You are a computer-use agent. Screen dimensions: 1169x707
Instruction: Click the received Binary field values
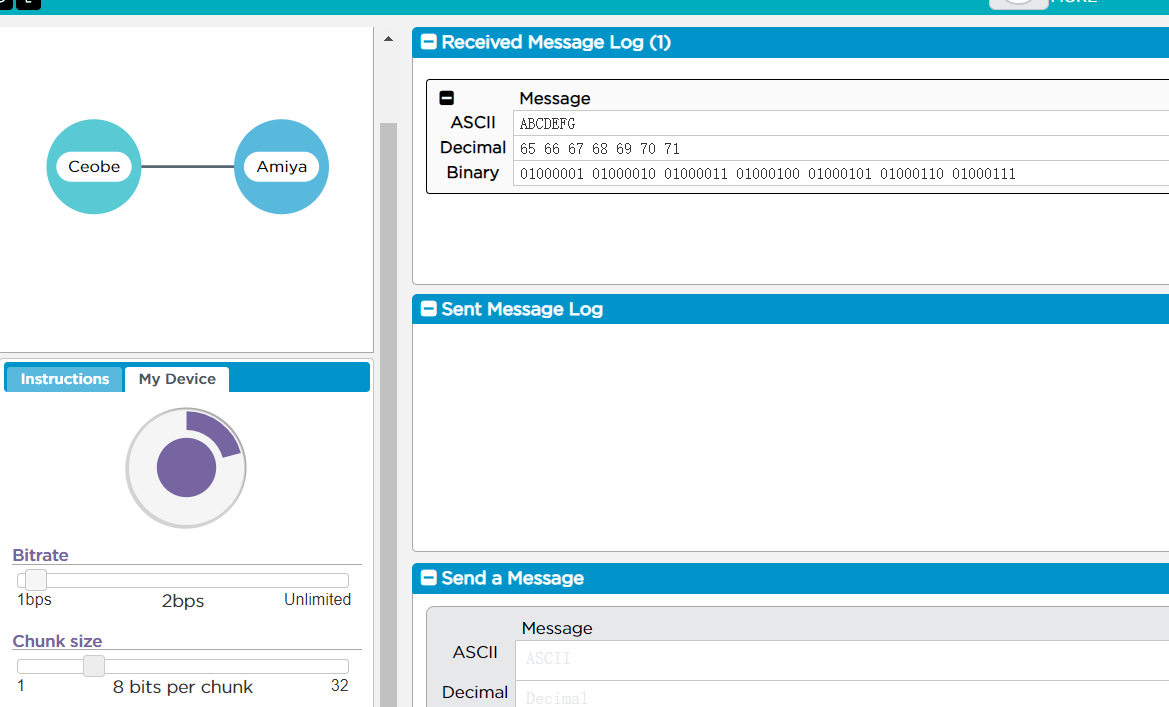(841, 174)
